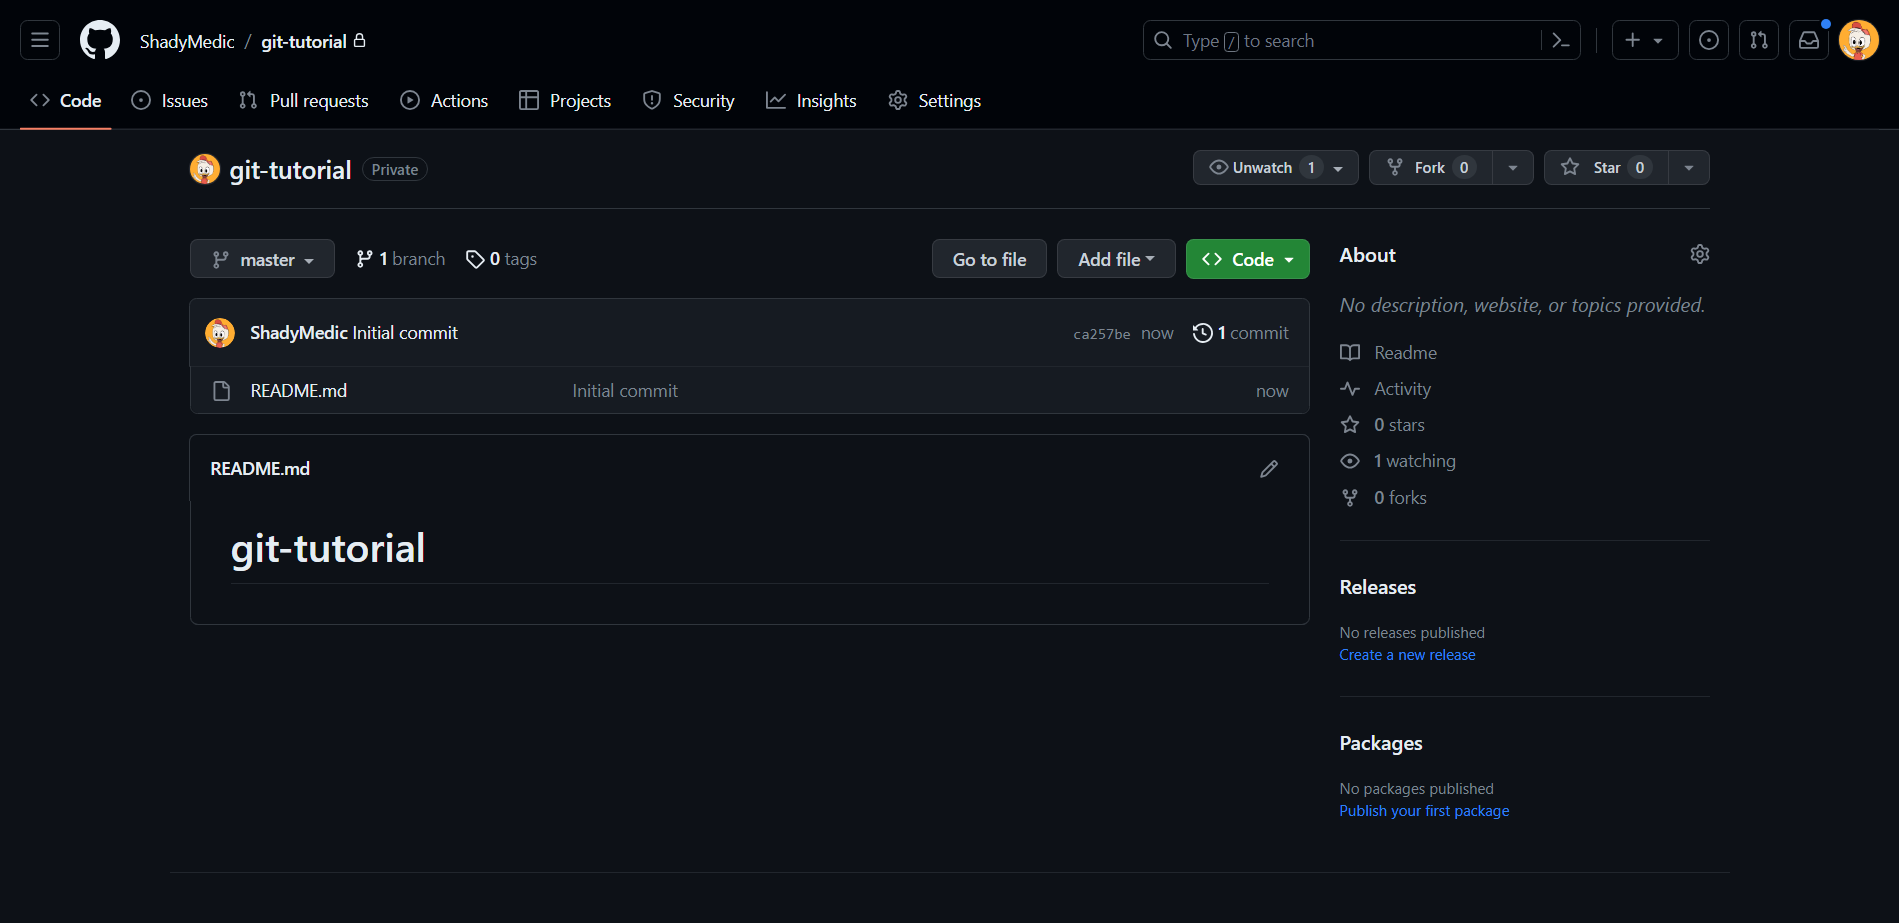
Task: Click Create a new release link
Action: point(1407,655)
